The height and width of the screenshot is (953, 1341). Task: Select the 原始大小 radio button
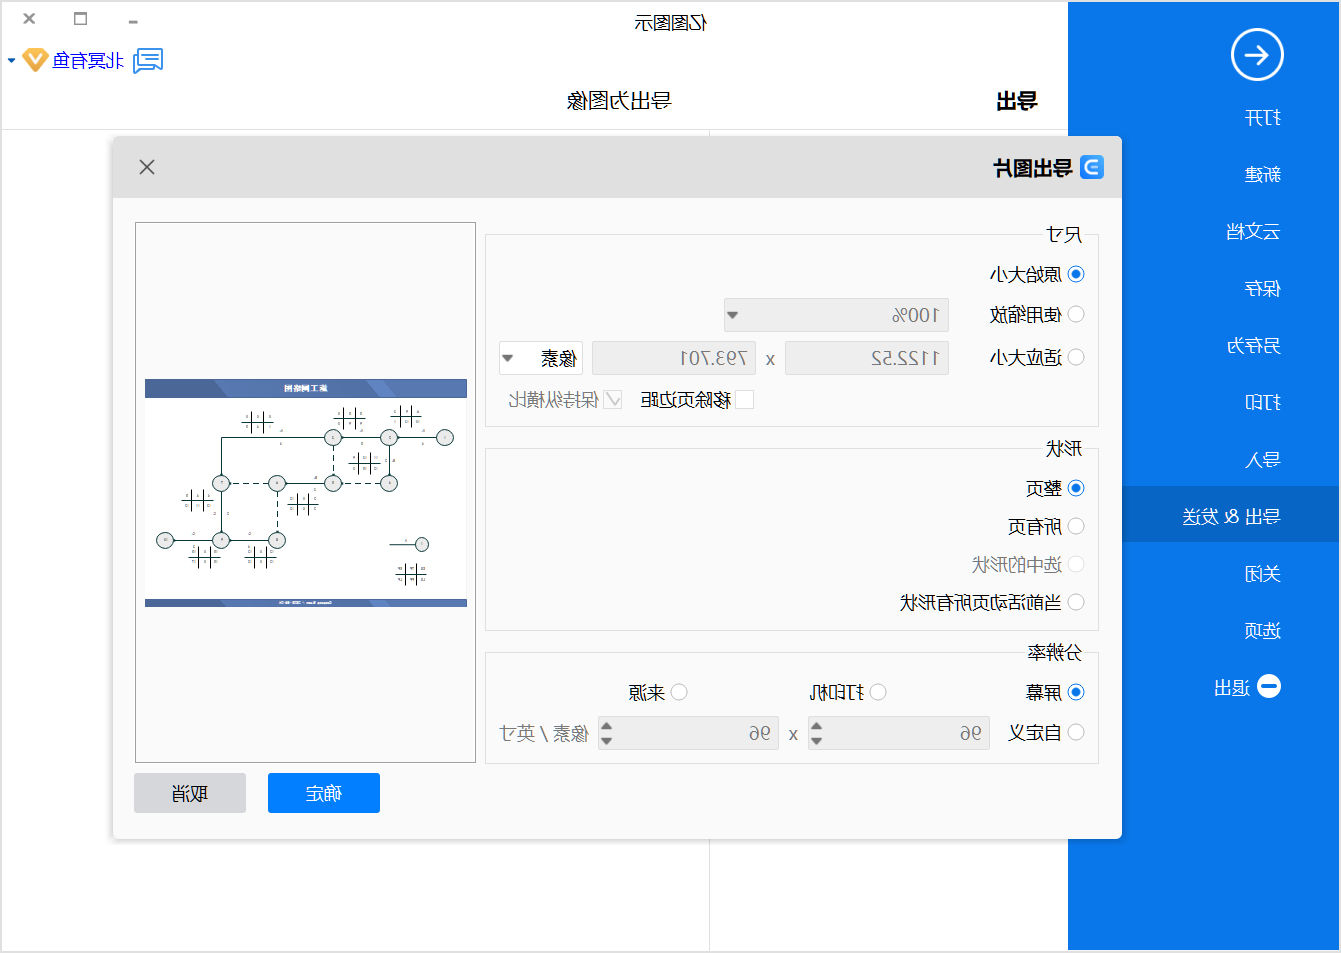tap(1076, 274)
